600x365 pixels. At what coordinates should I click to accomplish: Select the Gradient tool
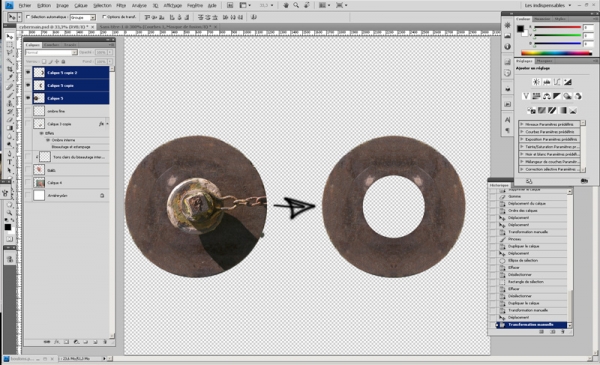(x=10, y=128)
